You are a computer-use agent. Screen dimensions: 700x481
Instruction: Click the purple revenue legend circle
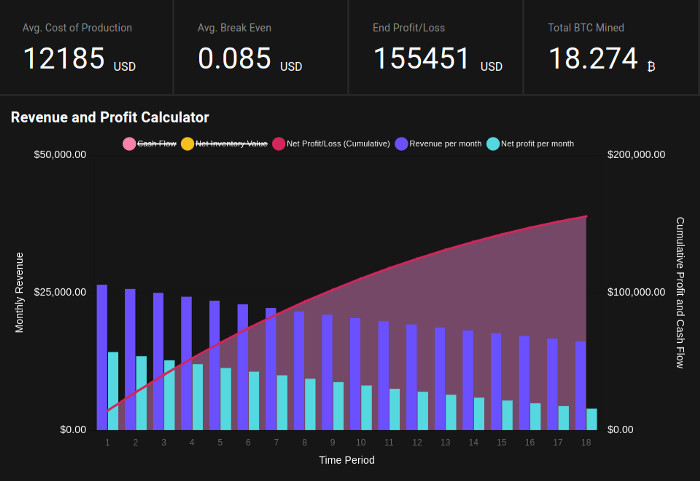pos(401,144)
